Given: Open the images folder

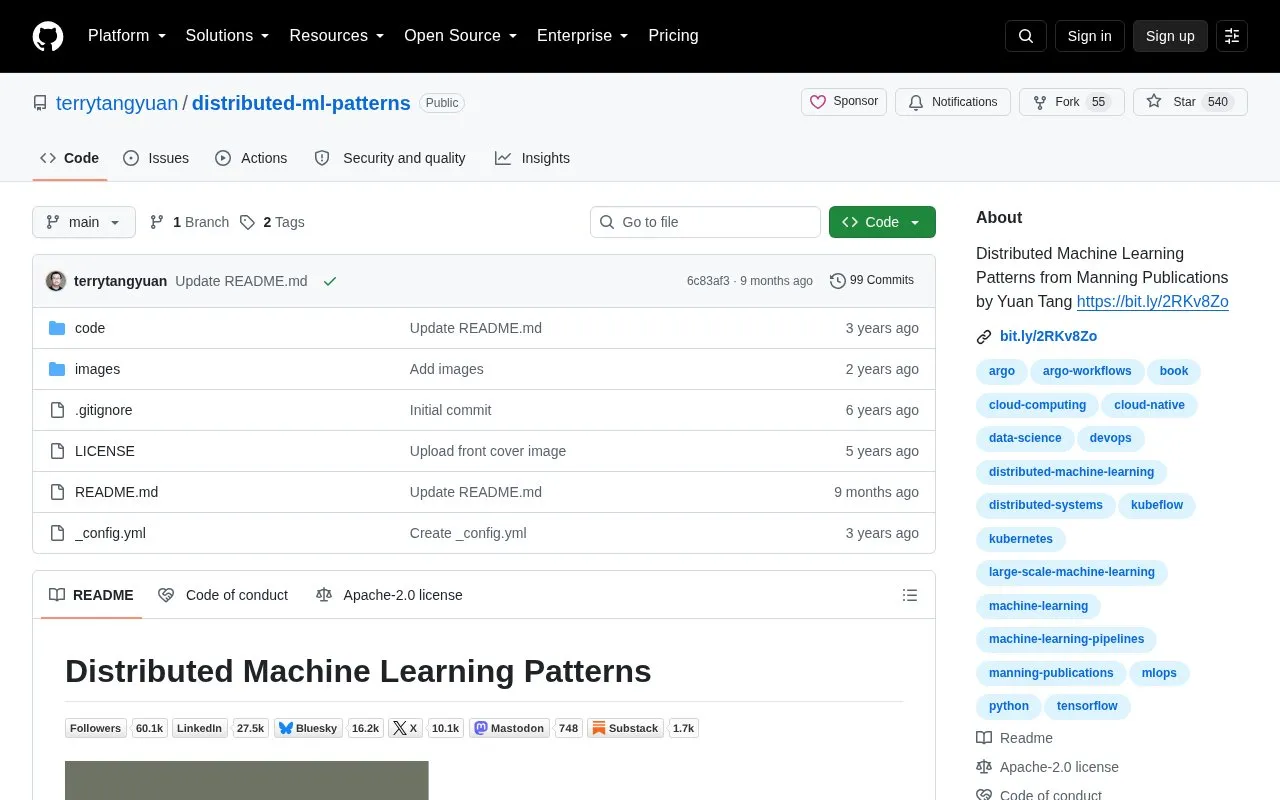Looking at the screenshot, I should (97, 369).
